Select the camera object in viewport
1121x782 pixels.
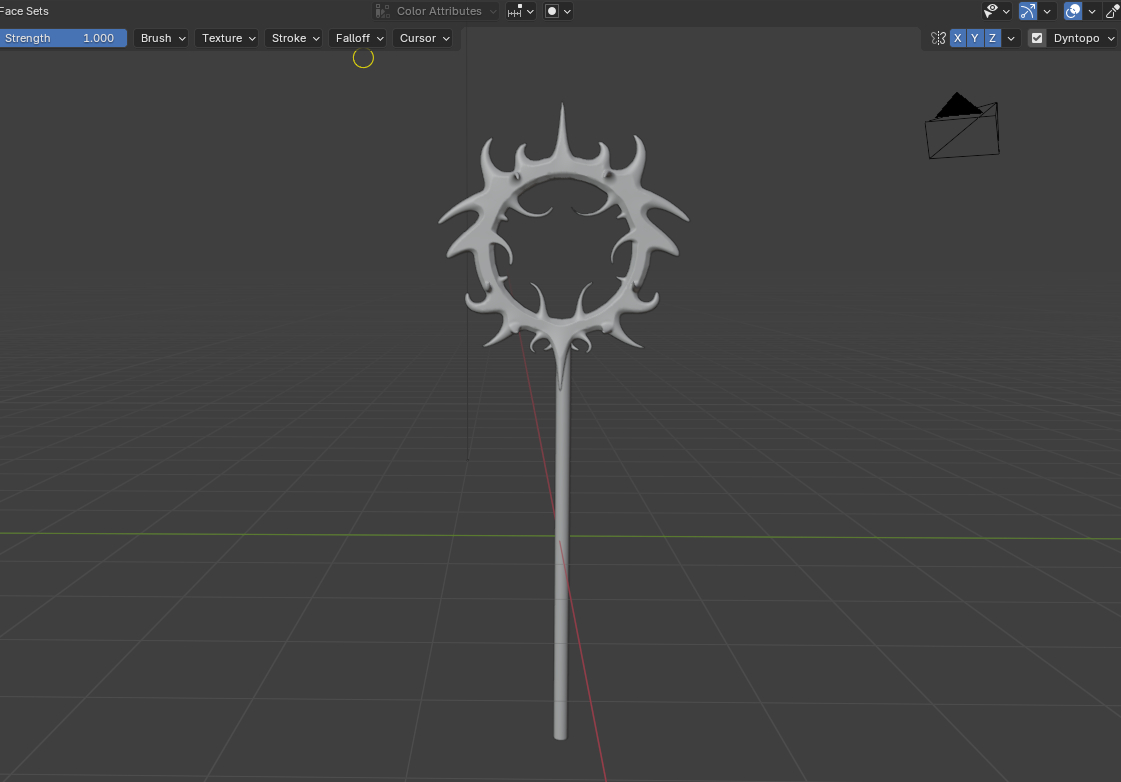962,128
